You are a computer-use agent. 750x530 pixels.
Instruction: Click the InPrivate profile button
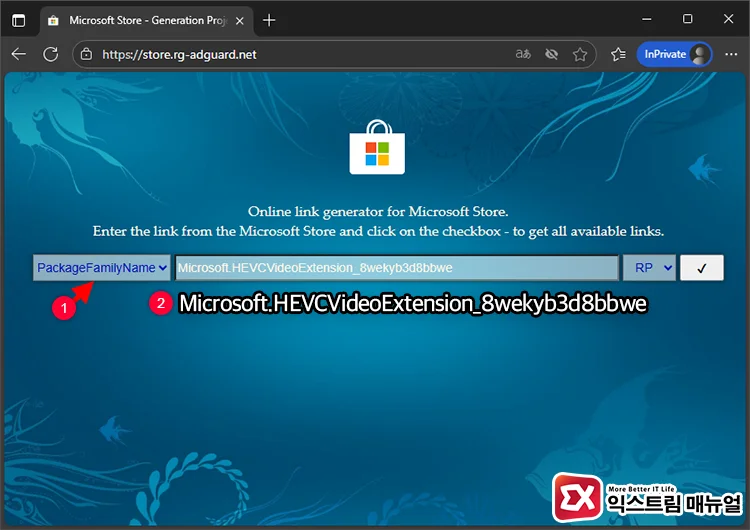pyautogui.click(x=674, y=54)
